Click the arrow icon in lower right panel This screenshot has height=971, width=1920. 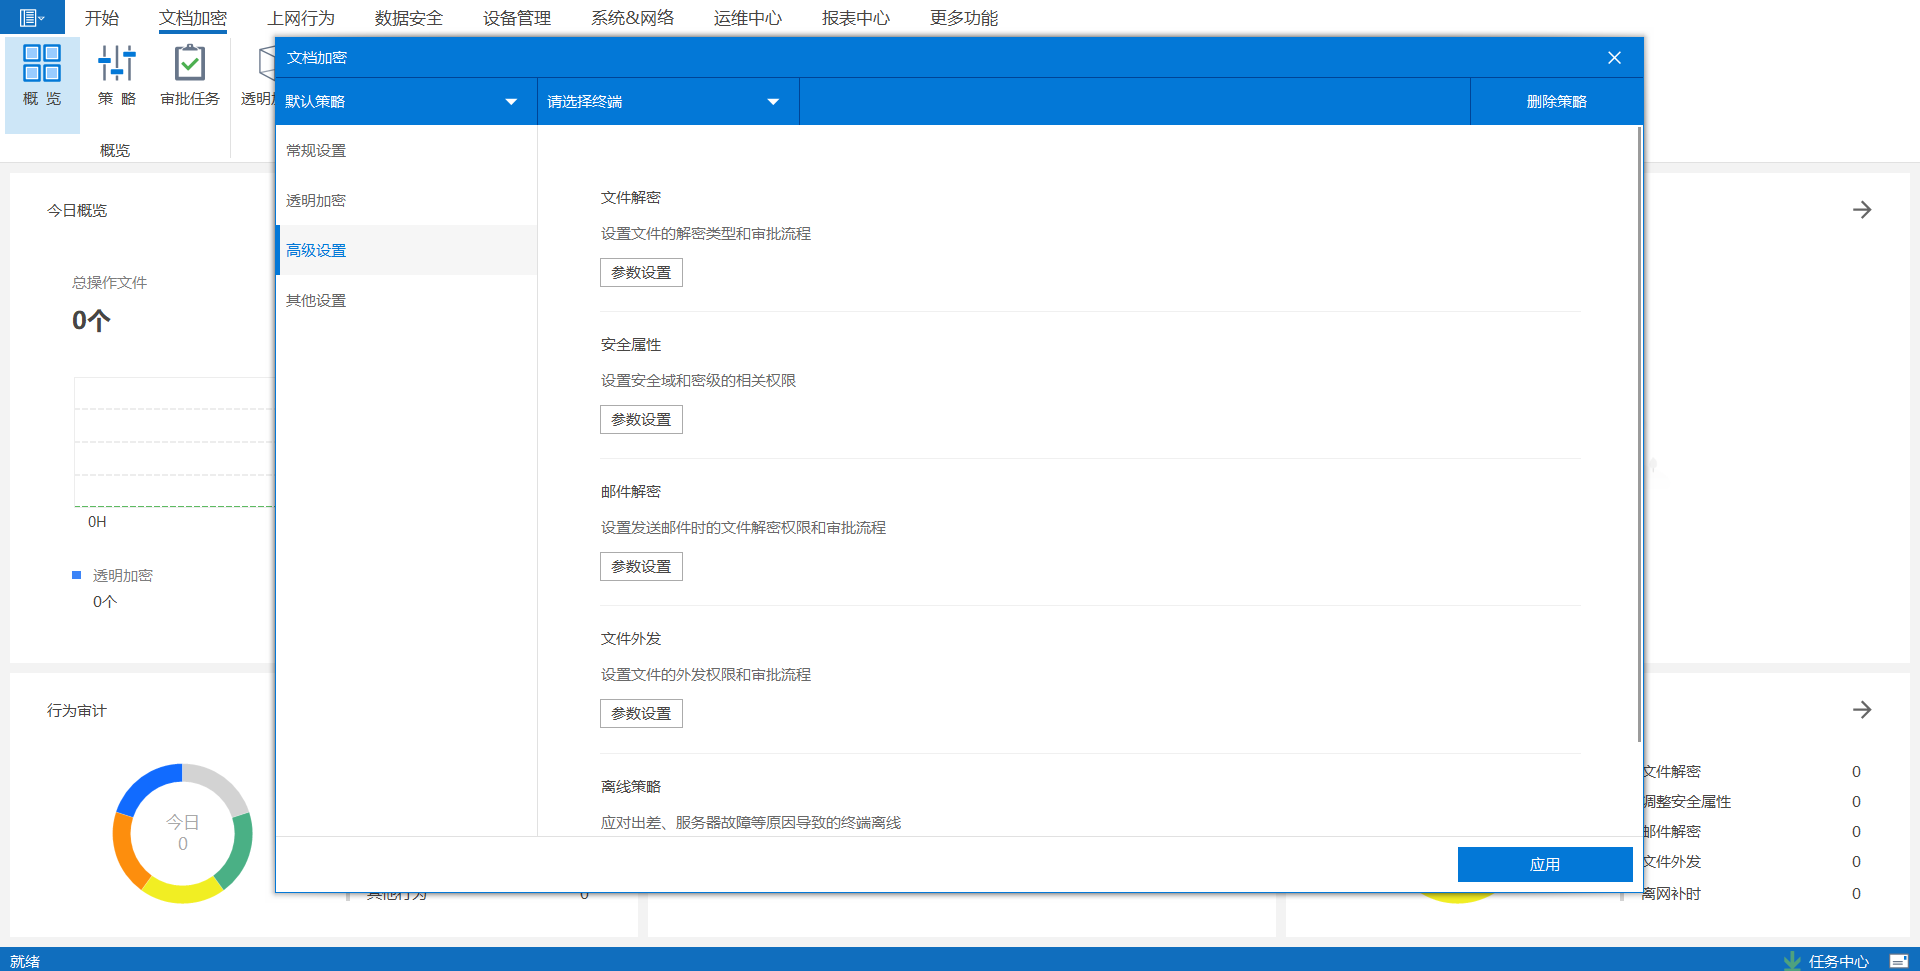point(1861,710)
